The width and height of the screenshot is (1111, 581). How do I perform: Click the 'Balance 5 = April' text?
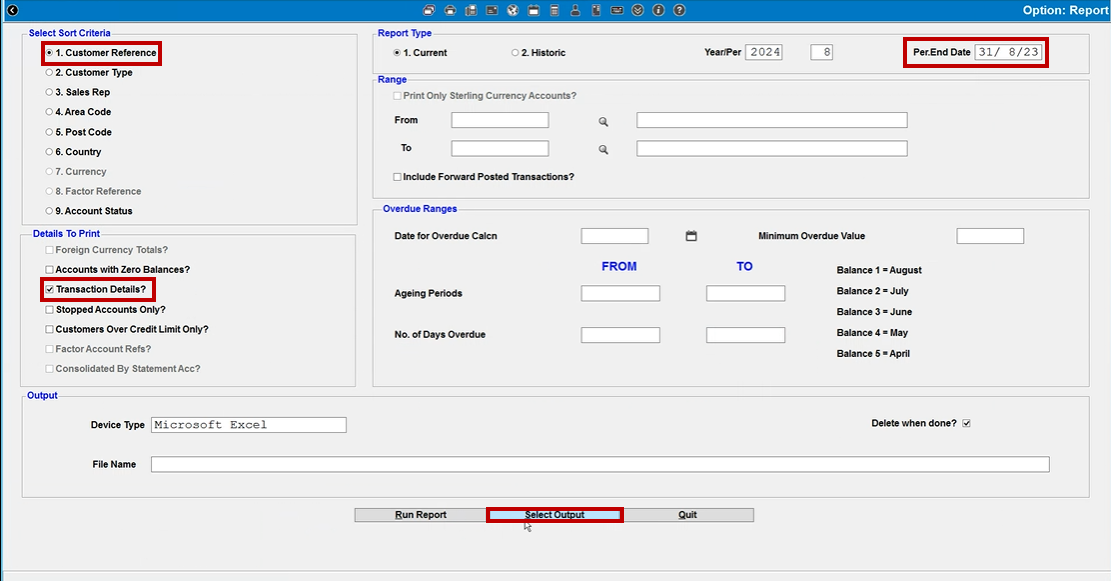click(x=874, y=354)
